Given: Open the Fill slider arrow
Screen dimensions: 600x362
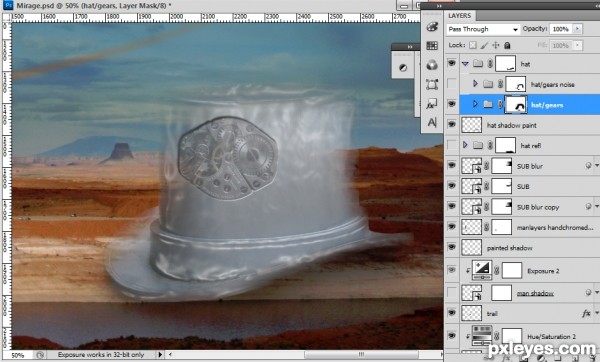Looking at the screenshot, I should (x=577, y=45).
